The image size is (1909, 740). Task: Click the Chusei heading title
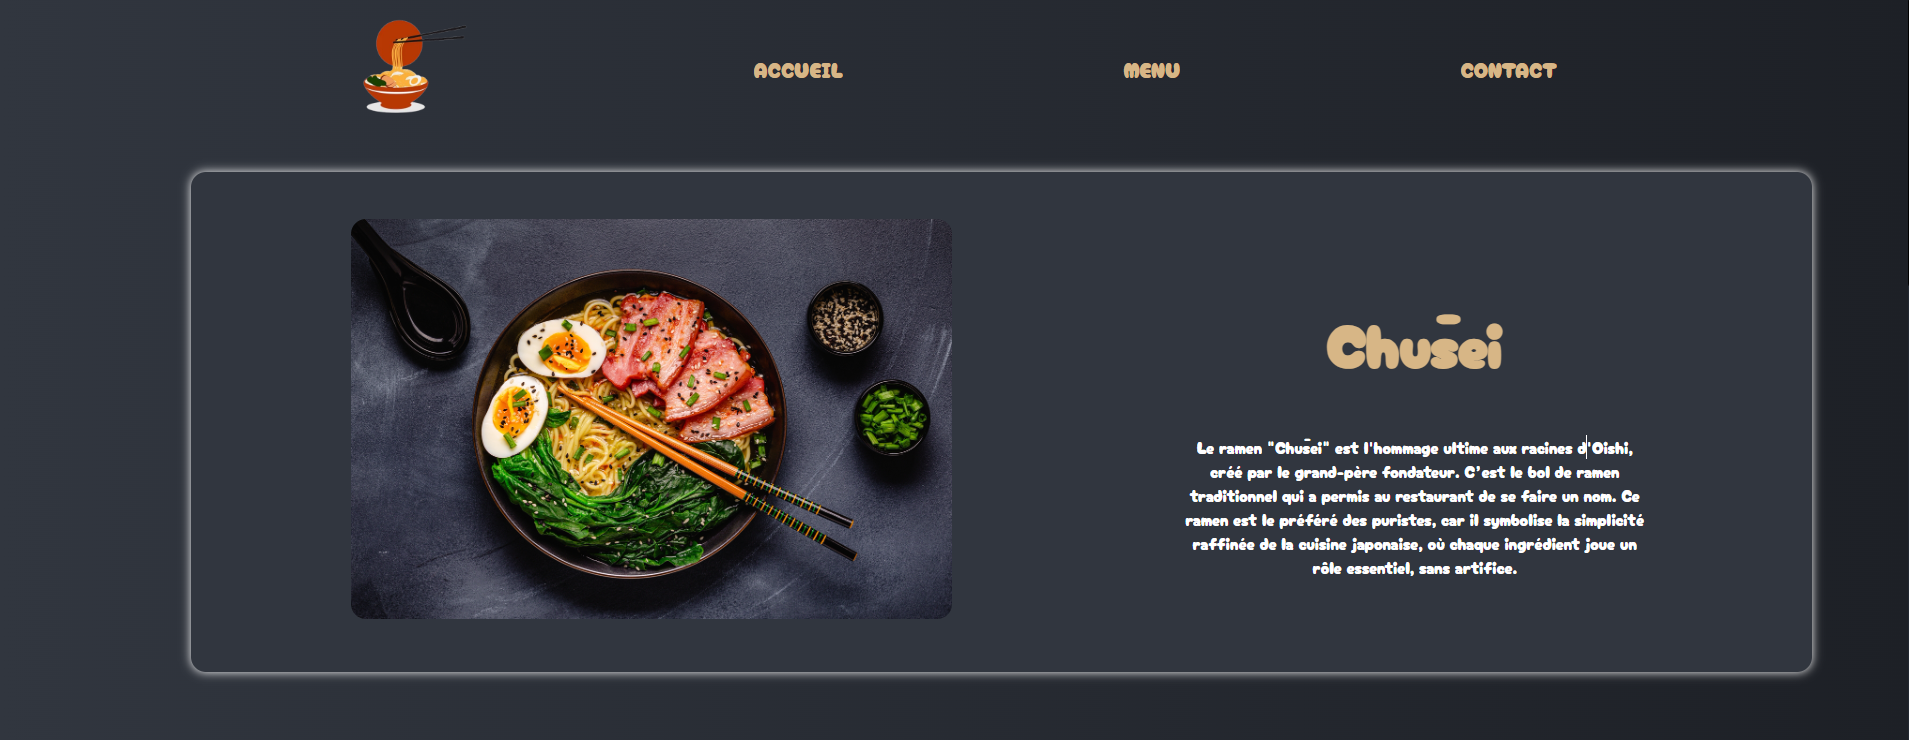[1414, 343]
